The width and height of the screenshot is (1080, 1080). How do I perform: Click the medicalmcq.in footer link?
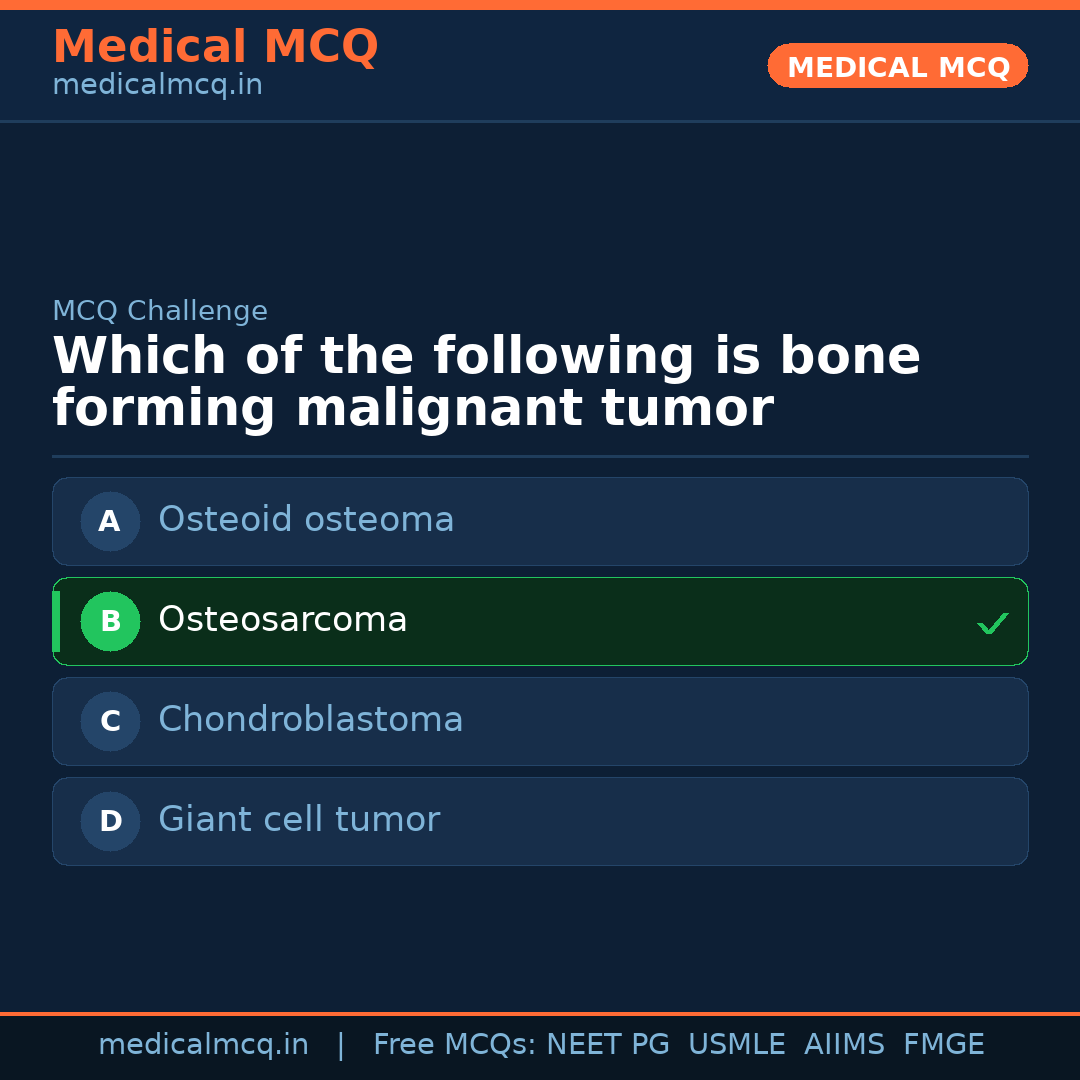[x=203, y=1044]
